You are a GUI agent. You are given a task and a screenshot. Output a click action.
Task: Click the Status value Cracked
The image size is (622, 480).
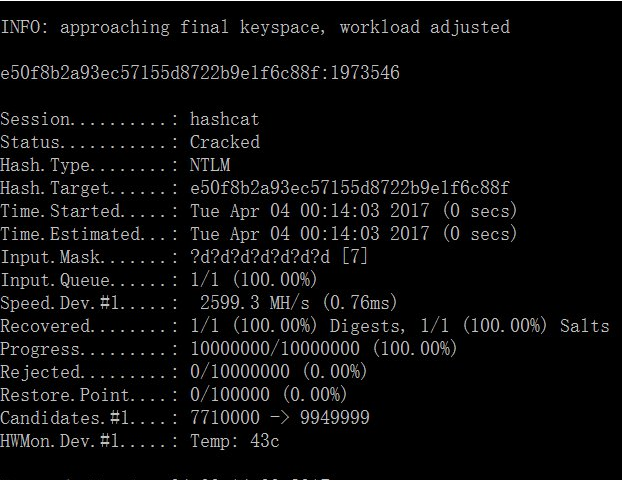pos(225,142)
